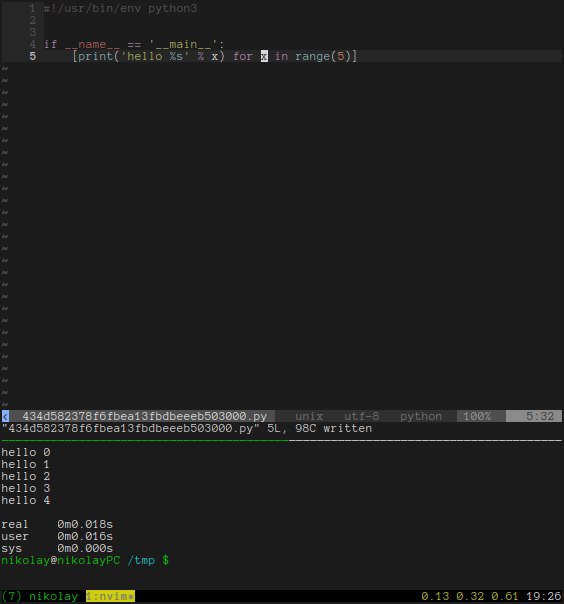The height and width of the screenshot is (604, 564).
Task: Click the 'sys 0m0.000s' timing line
Action: coord(57,548)
